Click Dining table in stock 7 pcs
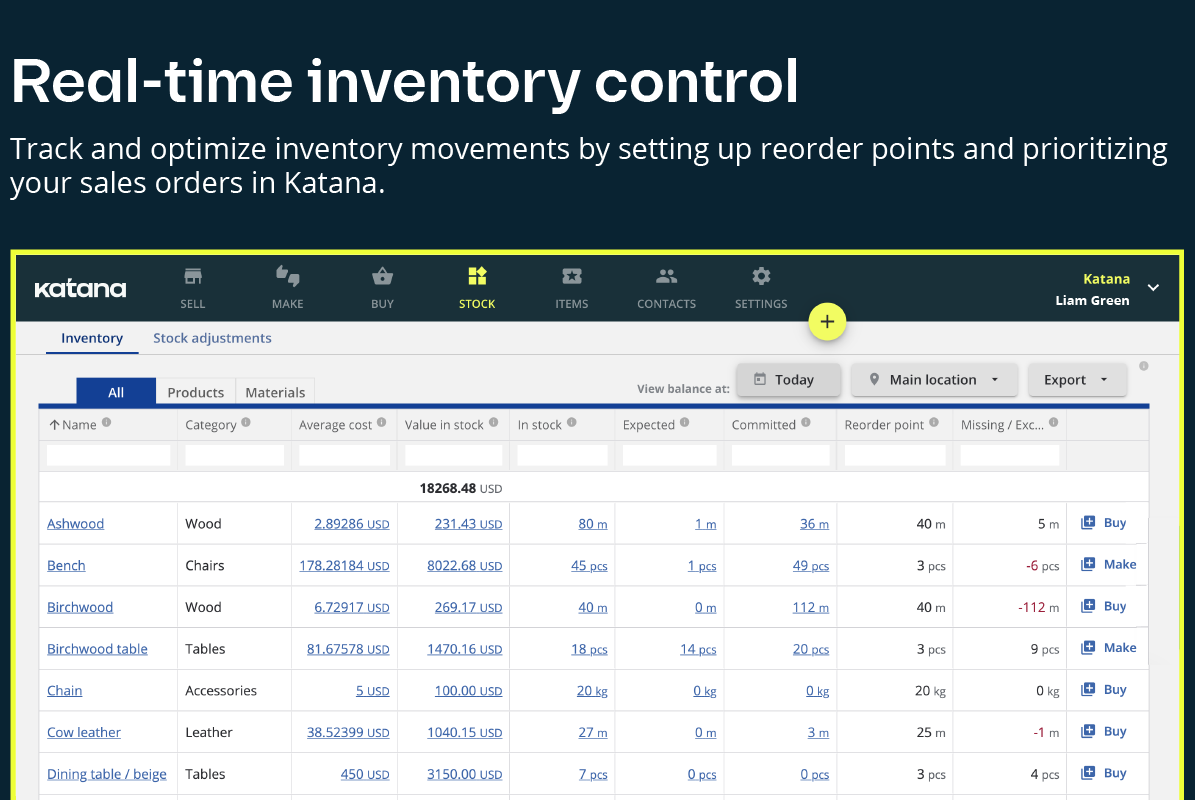 pyautogui.click(x=593, y=774)
